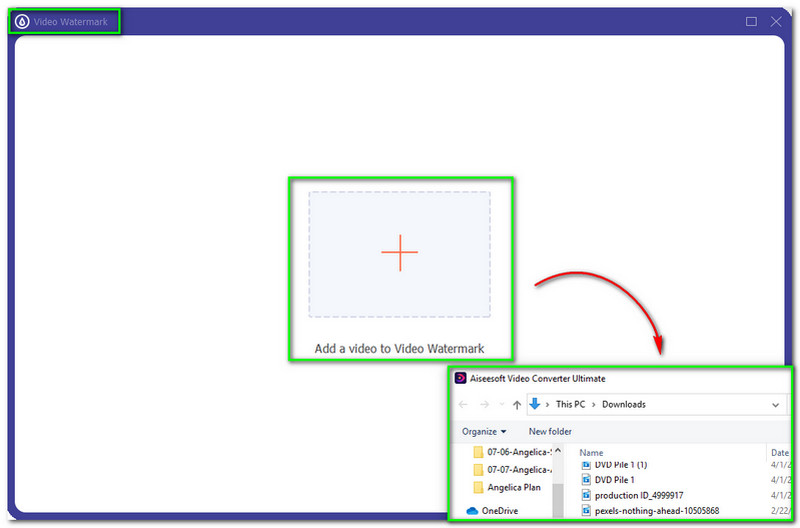Screen dimensions: 800x528
Task: Click the New folder button
Action: pos(549,432)
